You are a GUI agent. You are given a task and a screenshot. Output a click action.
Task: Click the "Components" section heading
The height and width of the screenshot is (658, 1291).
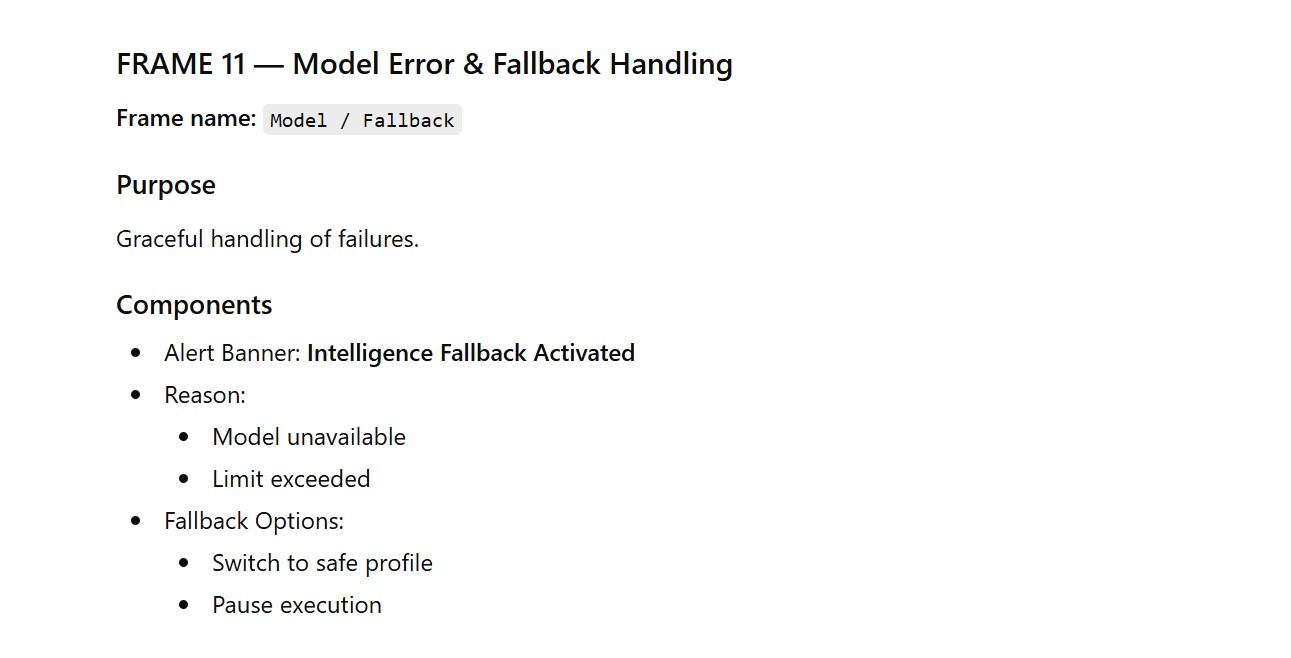[194, 305]
